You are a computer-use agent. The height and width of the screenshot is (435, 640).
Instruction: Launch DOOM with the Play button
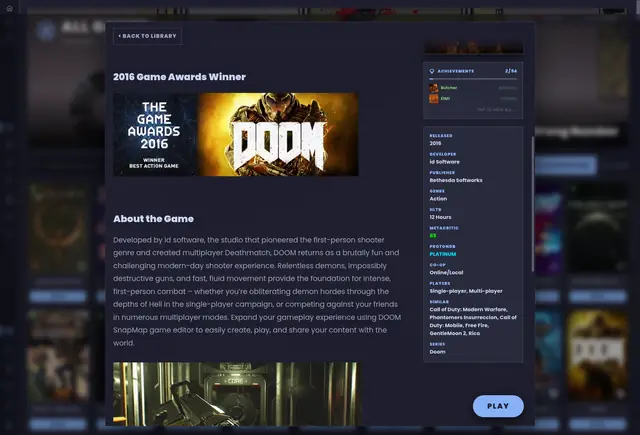(498, 406)
